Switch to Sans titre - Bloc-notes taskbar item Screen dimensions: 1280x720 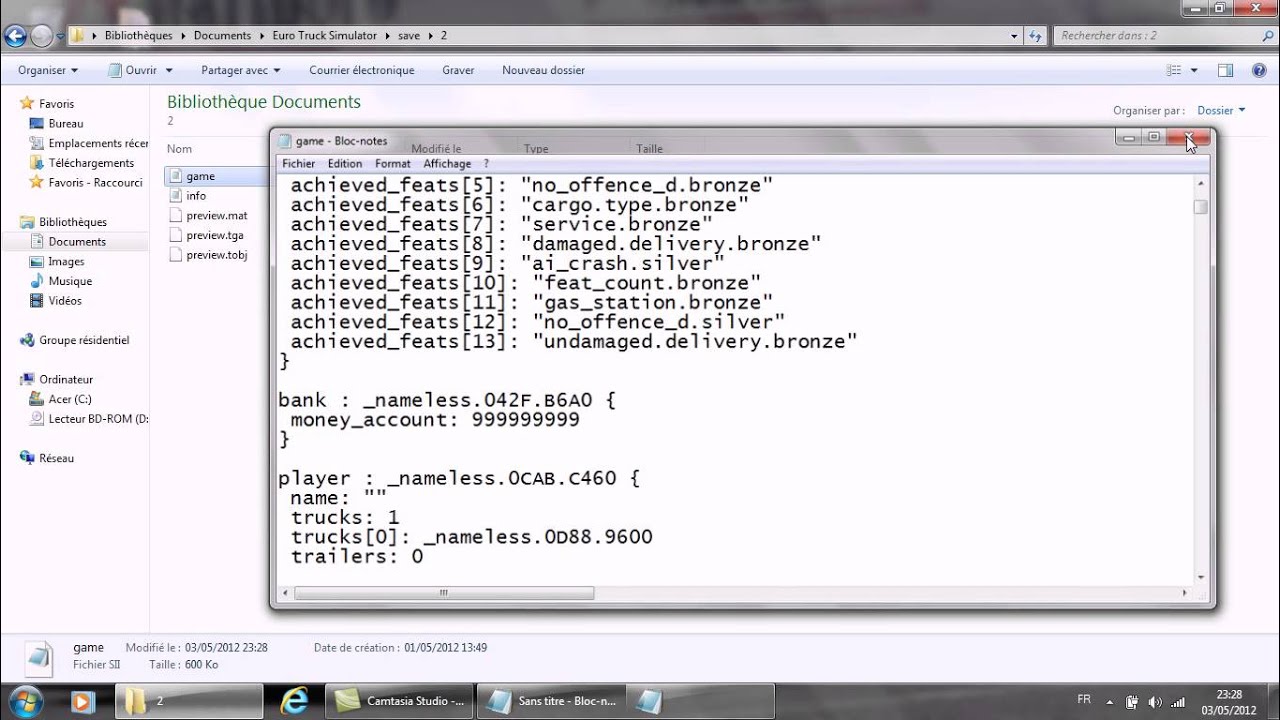coord(553,701)
